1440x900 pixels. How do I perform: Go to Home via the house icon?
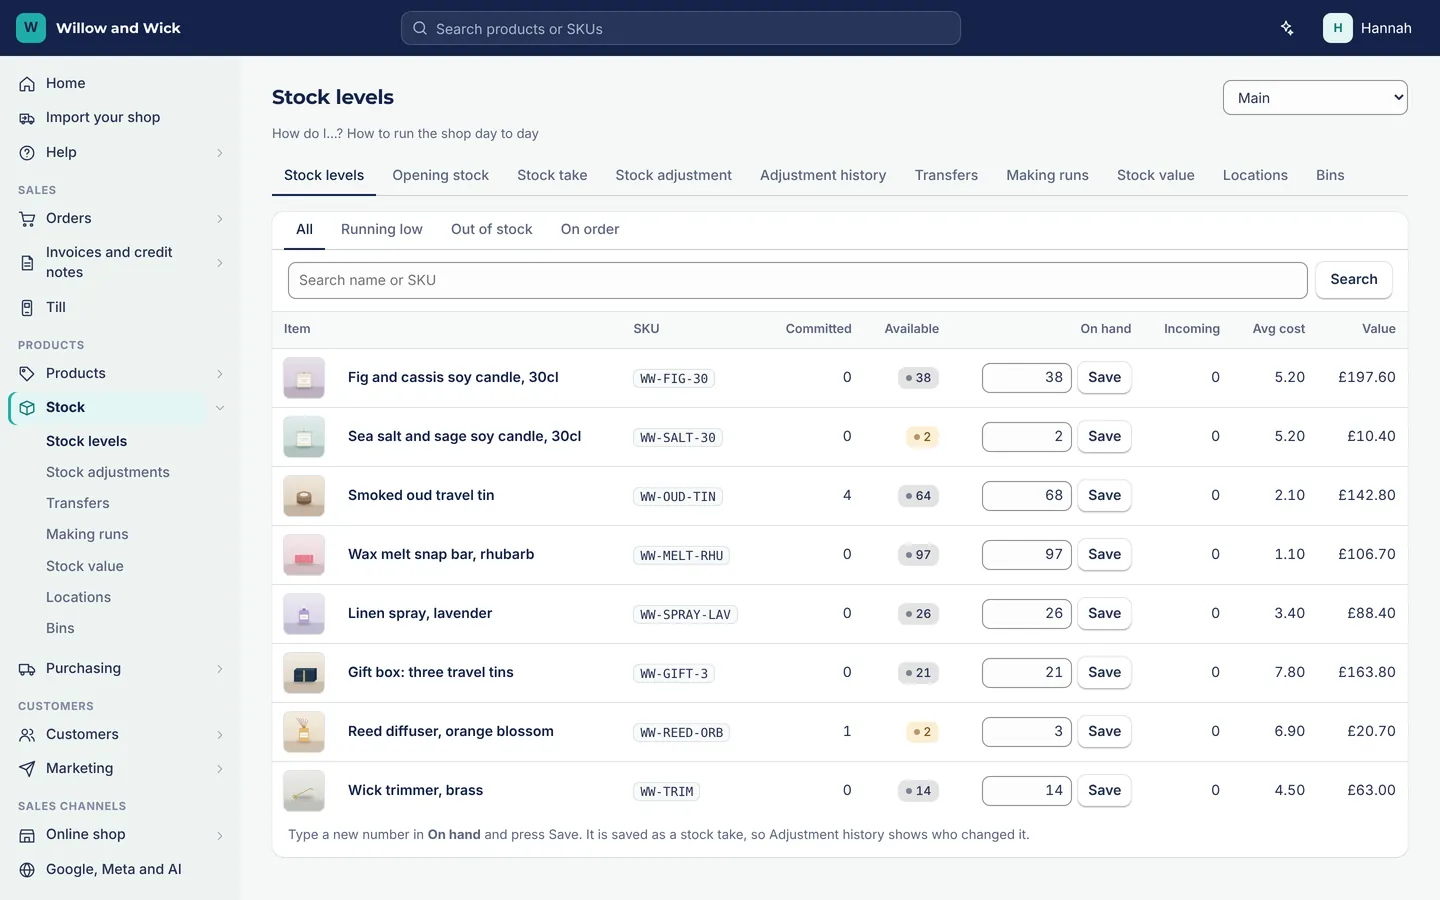[x=27, y=84]
